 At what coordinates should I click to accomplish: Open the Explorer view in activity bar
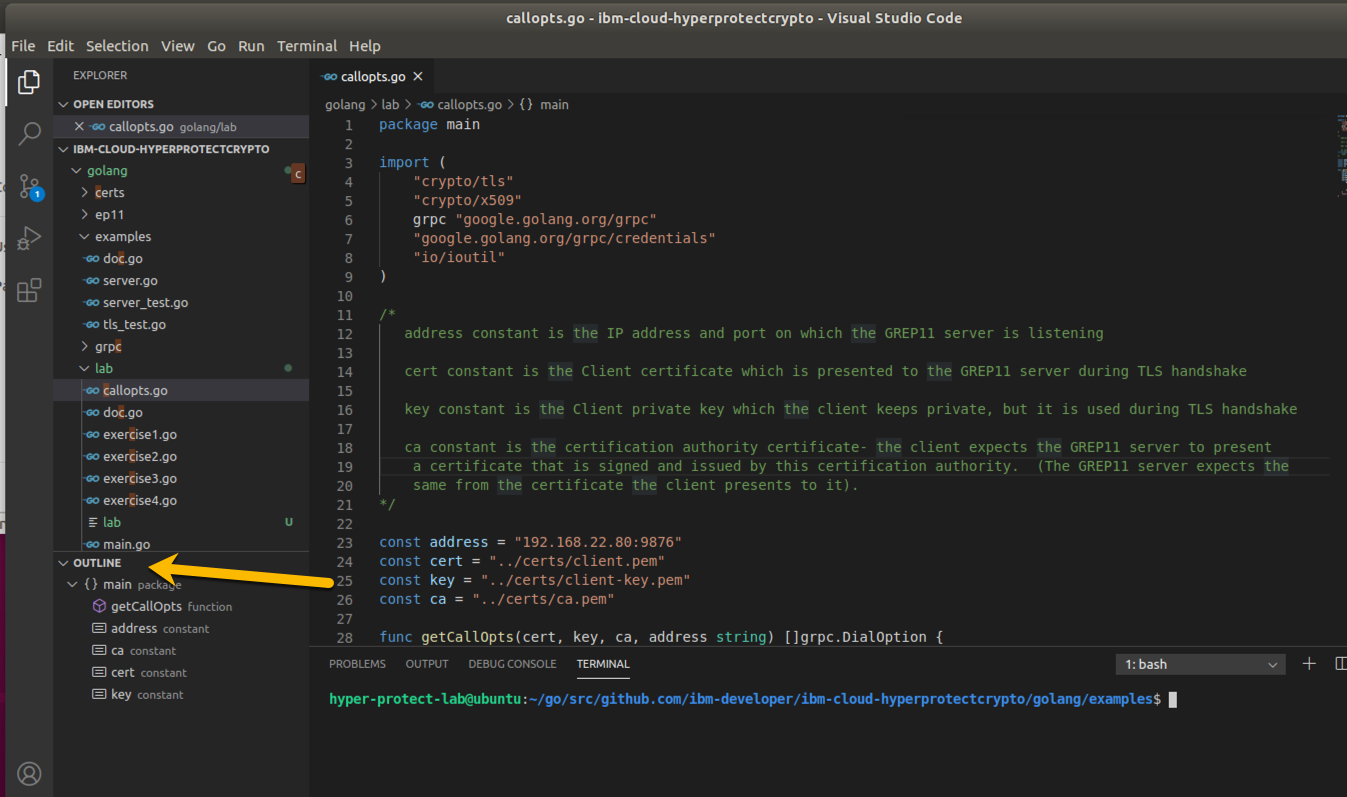29,83
